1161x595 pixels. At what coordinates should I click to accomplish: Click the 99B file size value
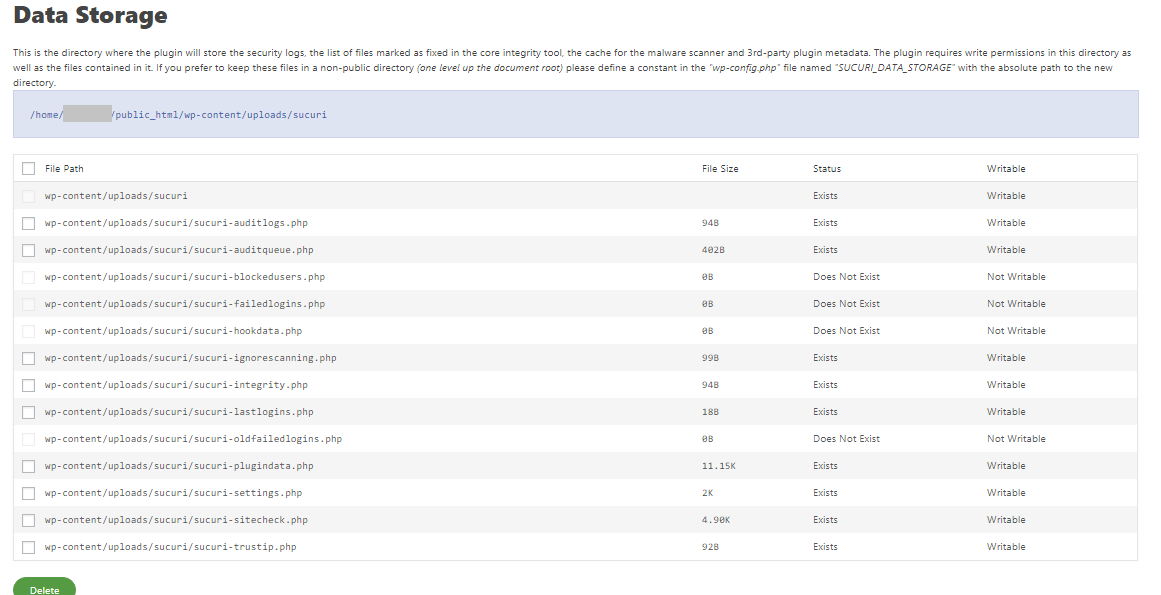tap(710, 358)
